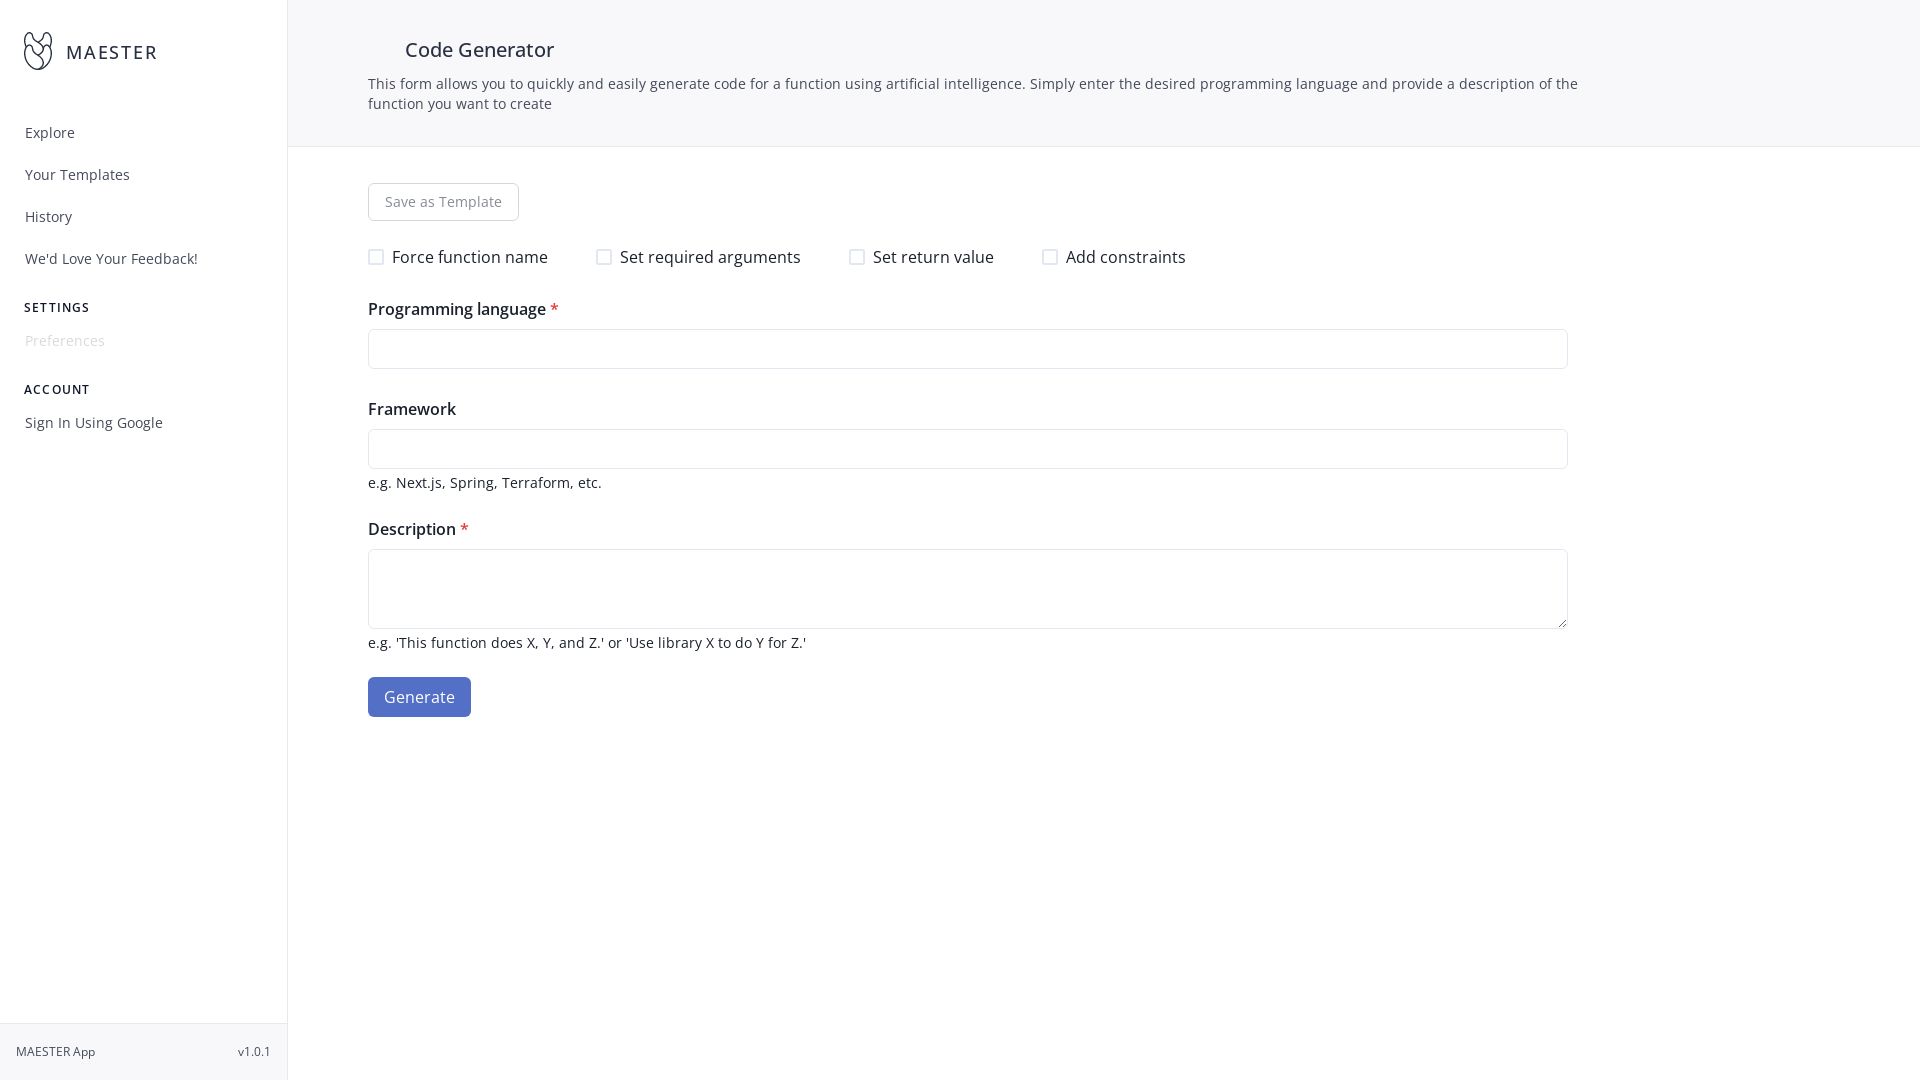Click the Maester logo icon
The image size is (1920, 1080).
tap(38, 50)
